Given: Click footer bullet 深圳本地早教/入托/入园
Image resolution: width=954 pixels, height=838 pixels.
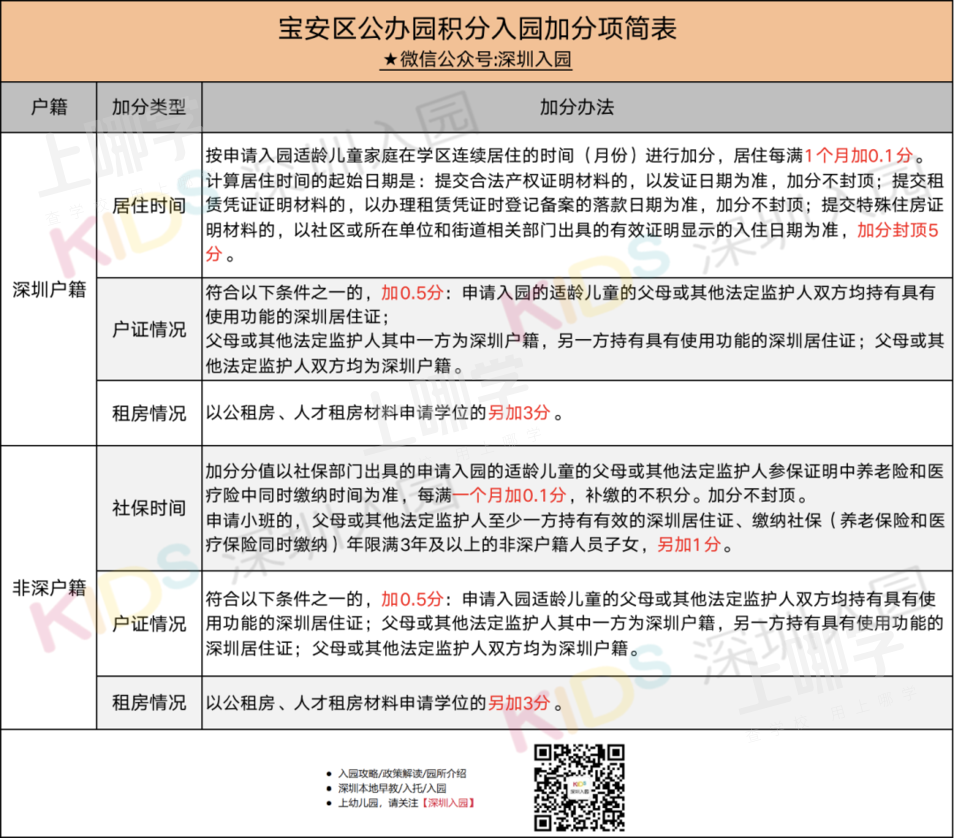Looking at the screenshot, I should click(x=392, y=788).
